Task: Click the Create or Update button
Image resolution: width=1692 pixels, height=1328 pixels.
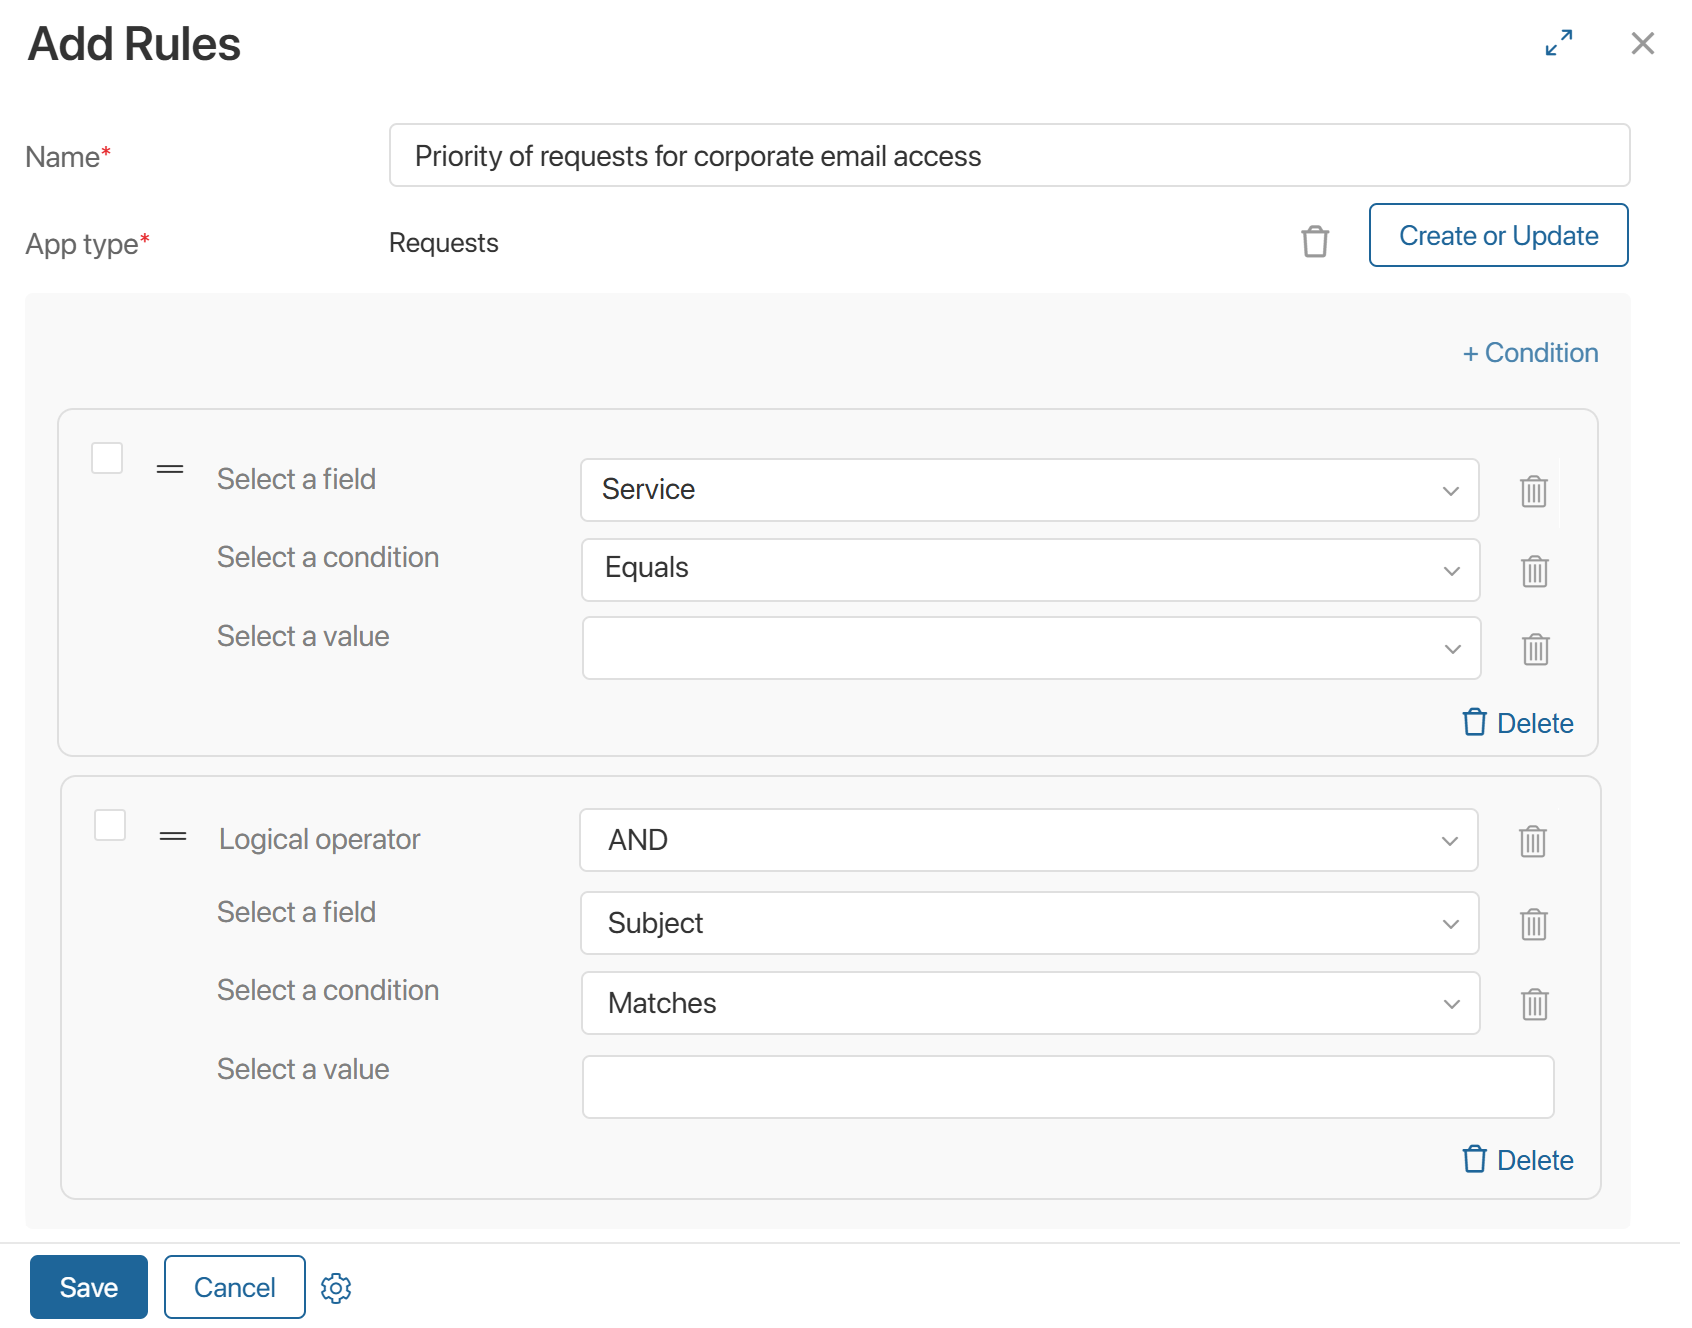Action: pyautogui.click(x=1498, y=235)
